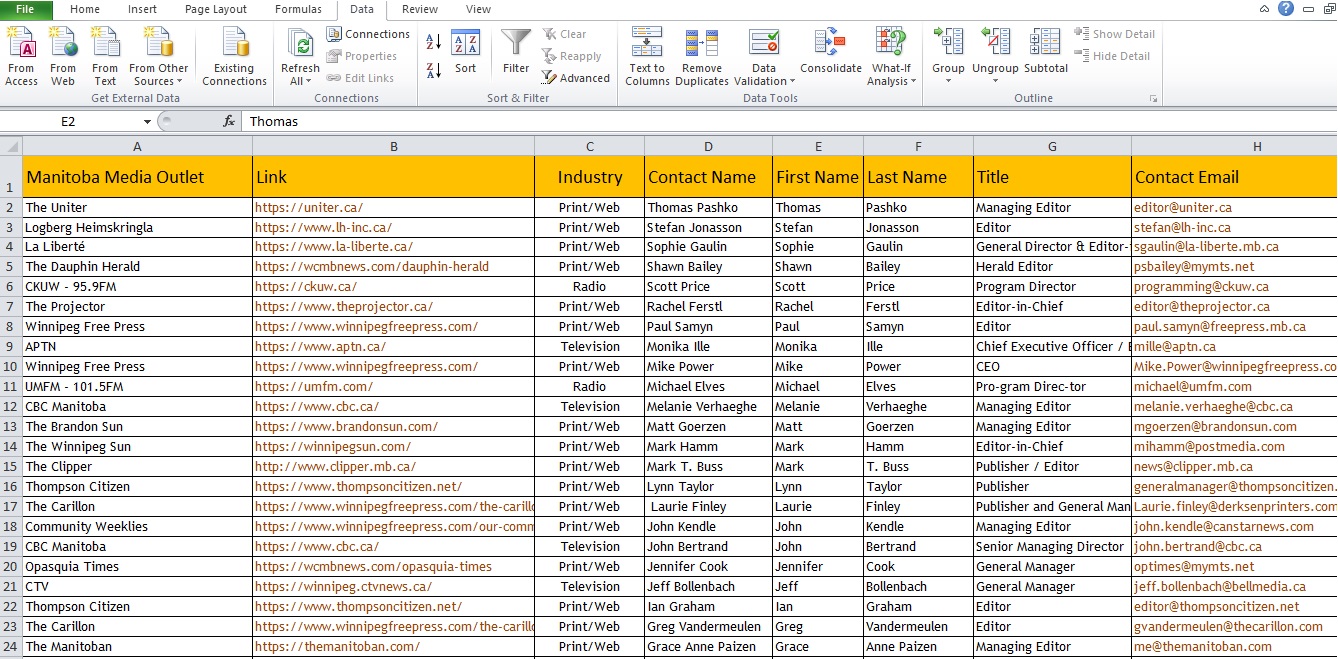
Task: Click the Subtotal icon
Action: pyautogui.click(x=1046, y=52)
